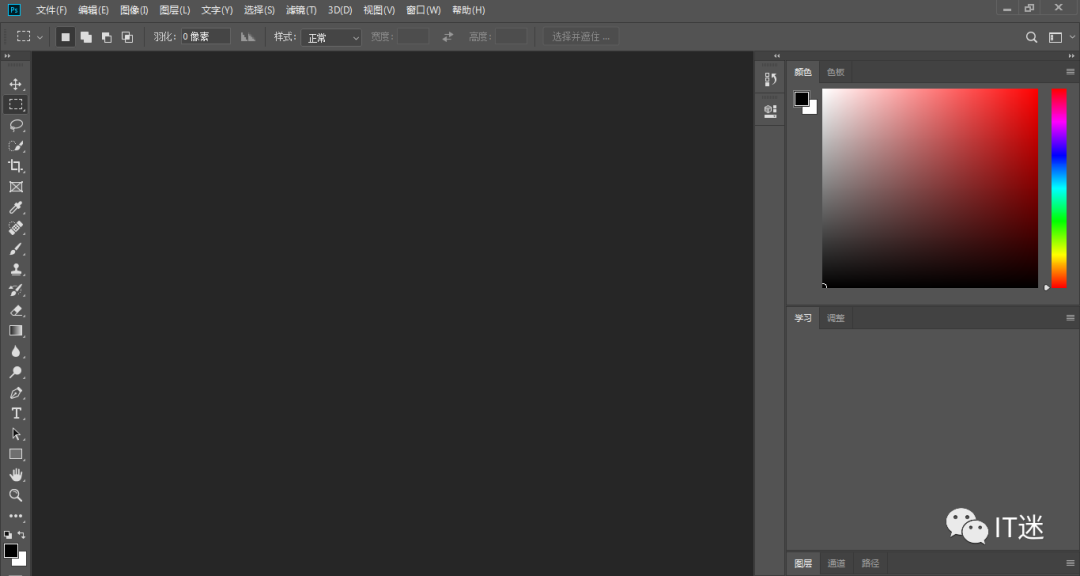Open the Color panel options menu
The image size is (1080, 576).
point(1070,72)
